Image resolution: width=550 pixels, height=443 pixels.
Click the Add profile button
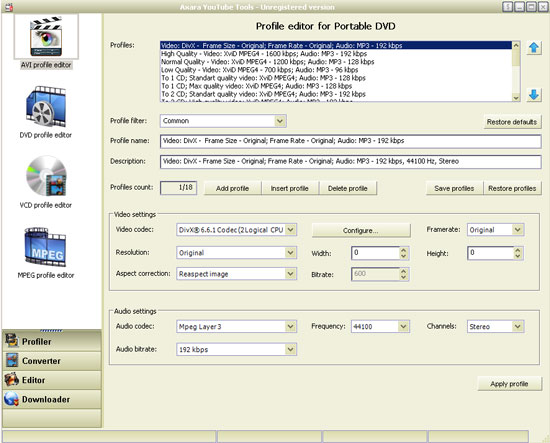232,188
